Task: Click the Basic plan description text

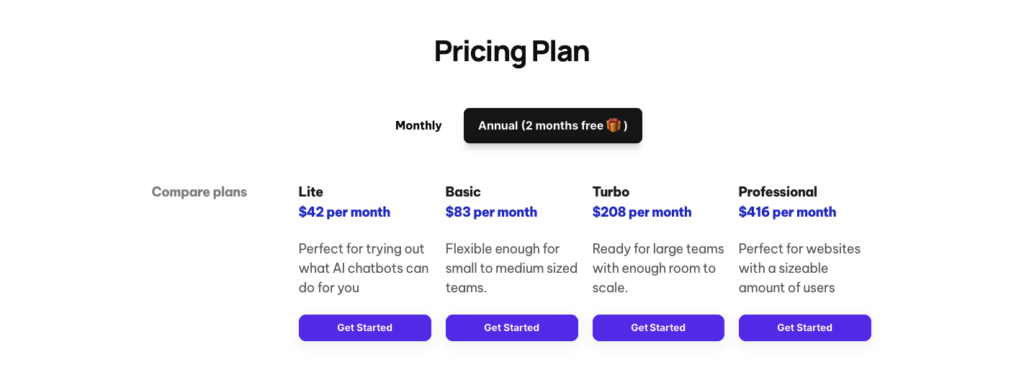Action: (x=511, y=268)
